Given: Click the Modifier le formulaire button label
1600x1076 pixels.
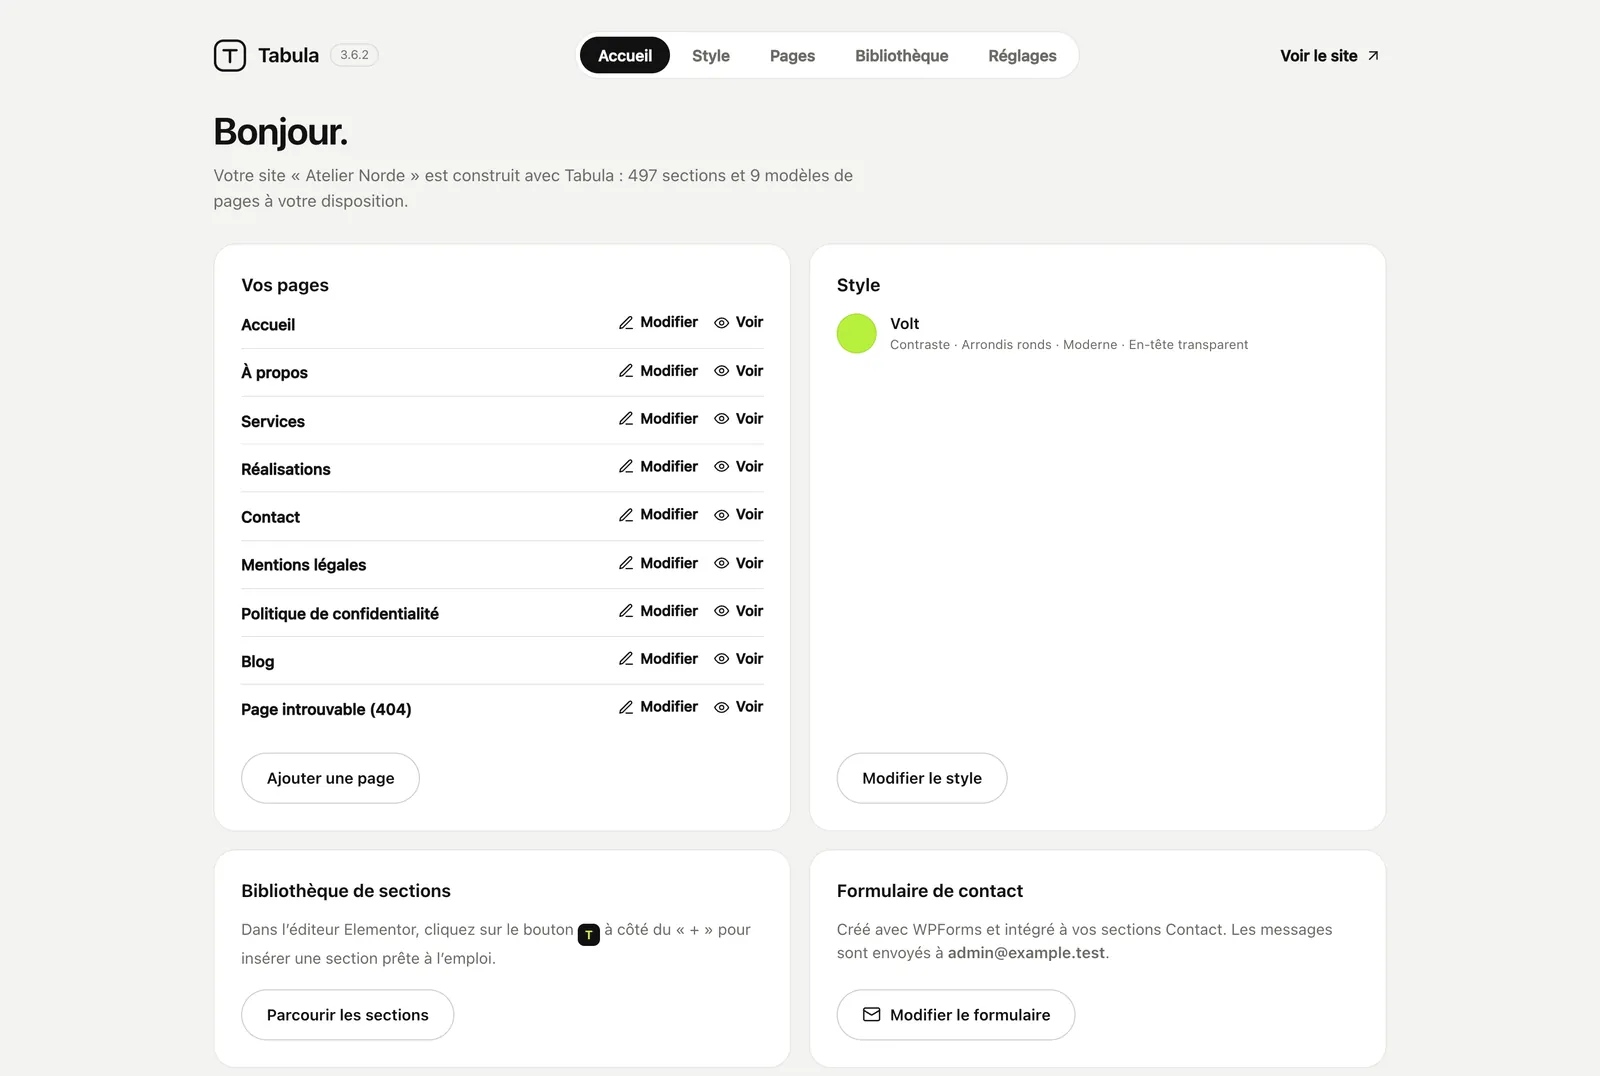Looking at the screenshot, I should coord(970,1015).
